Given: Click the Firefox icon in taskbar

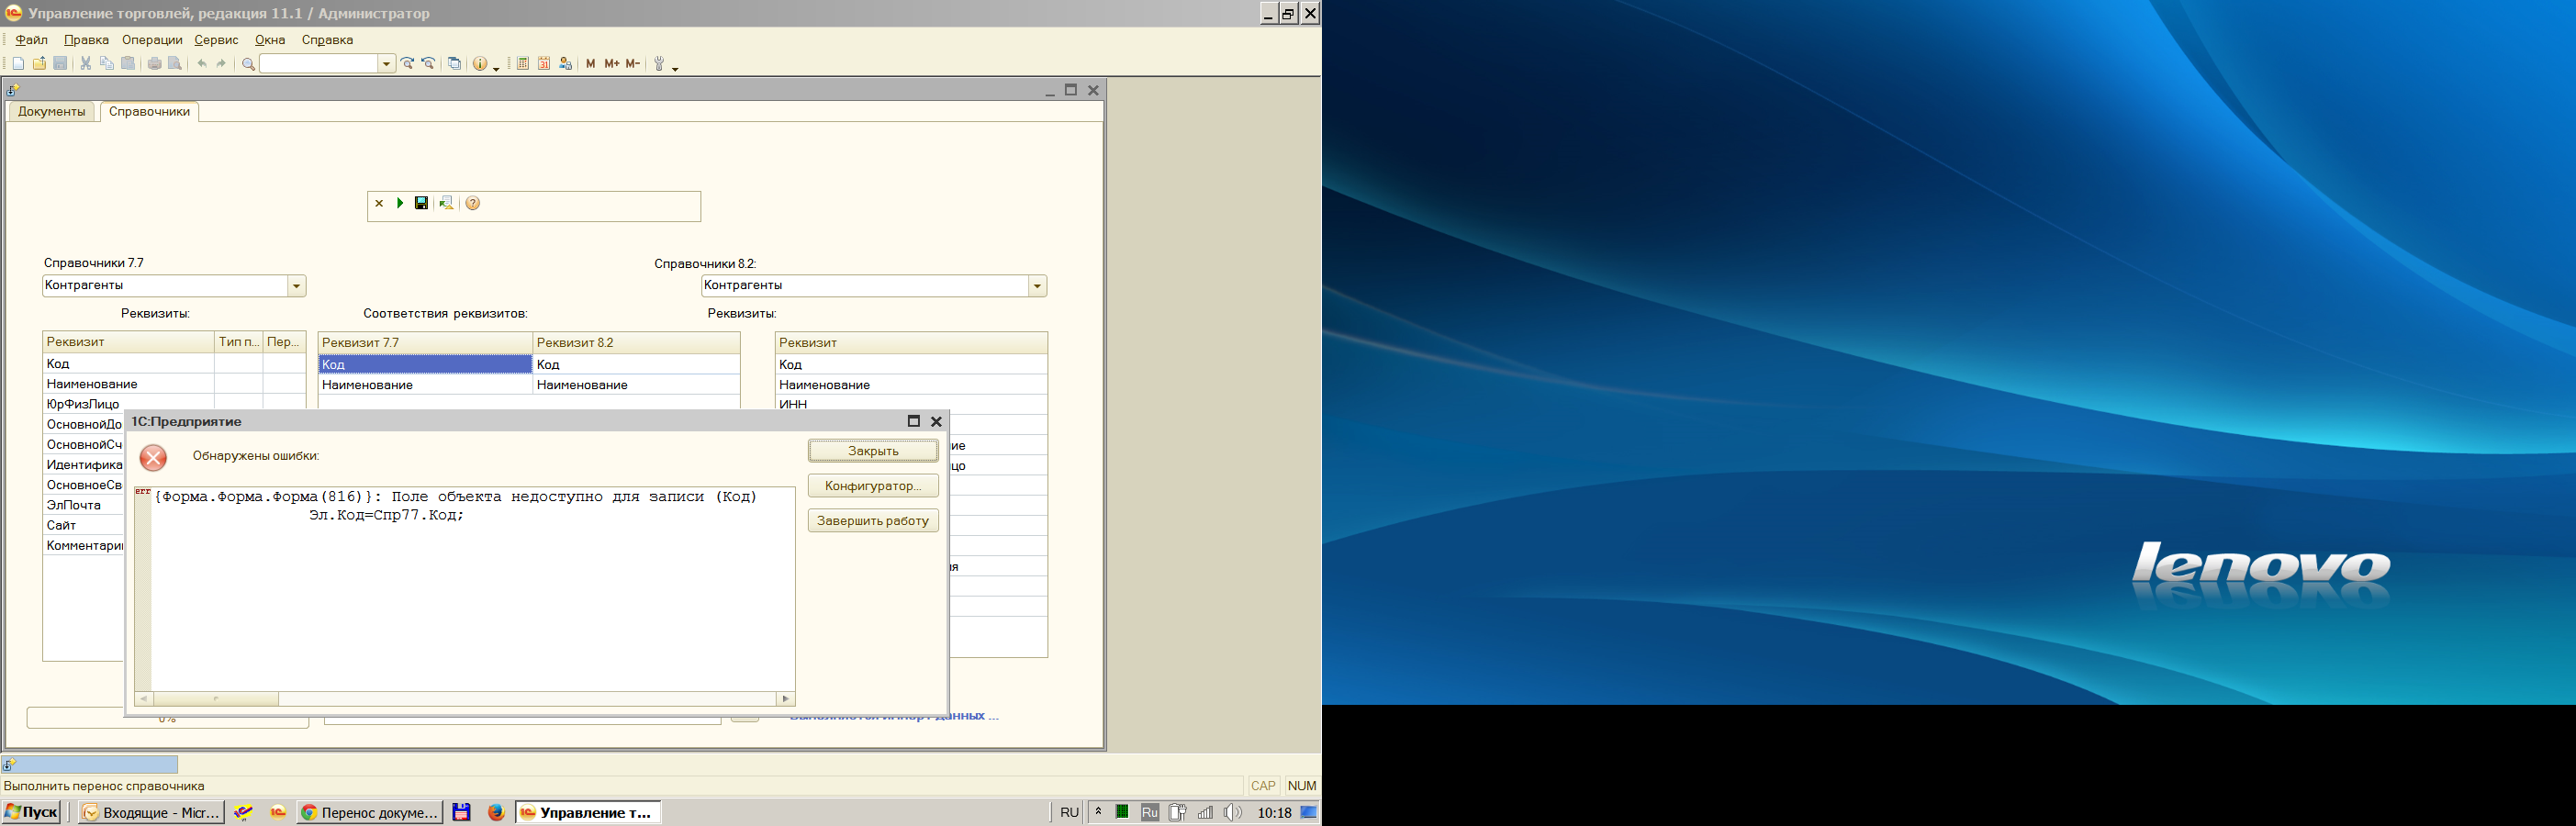Looking at the screenshot, I should tap(496, 812).
